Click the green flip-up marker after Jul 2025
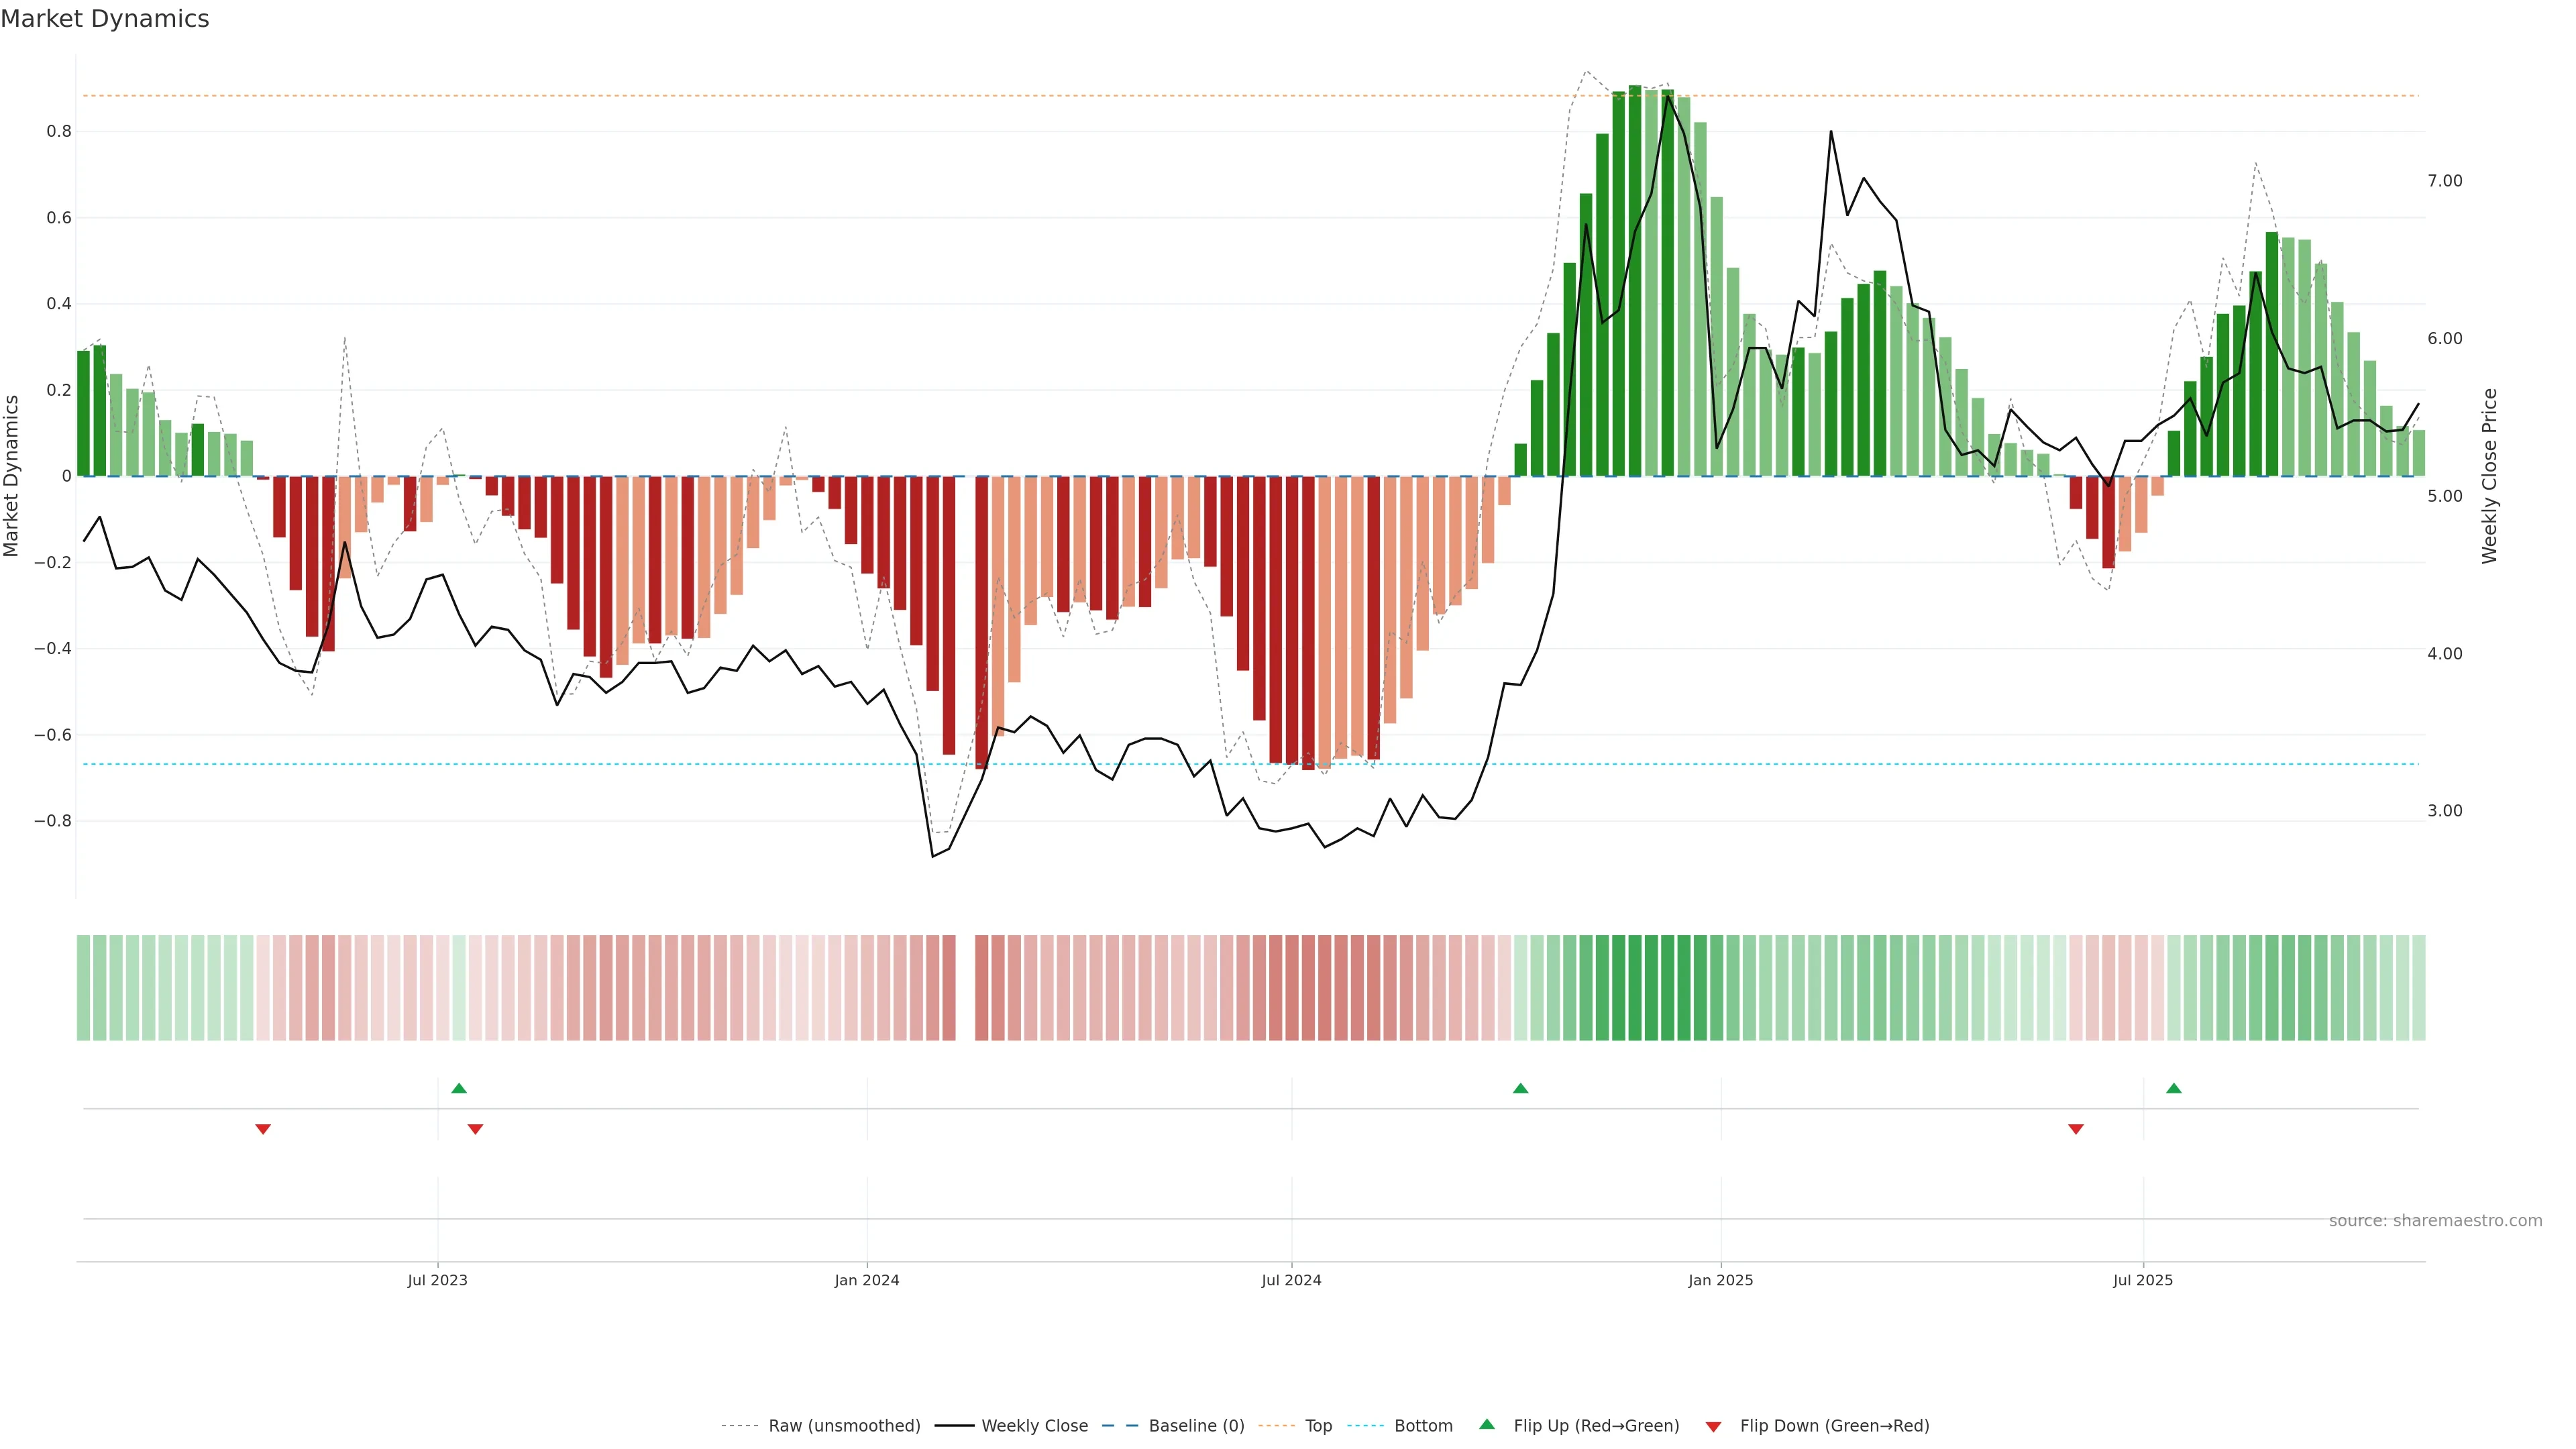This screenshot has height=1449, width=2576. [2174, 1088]
